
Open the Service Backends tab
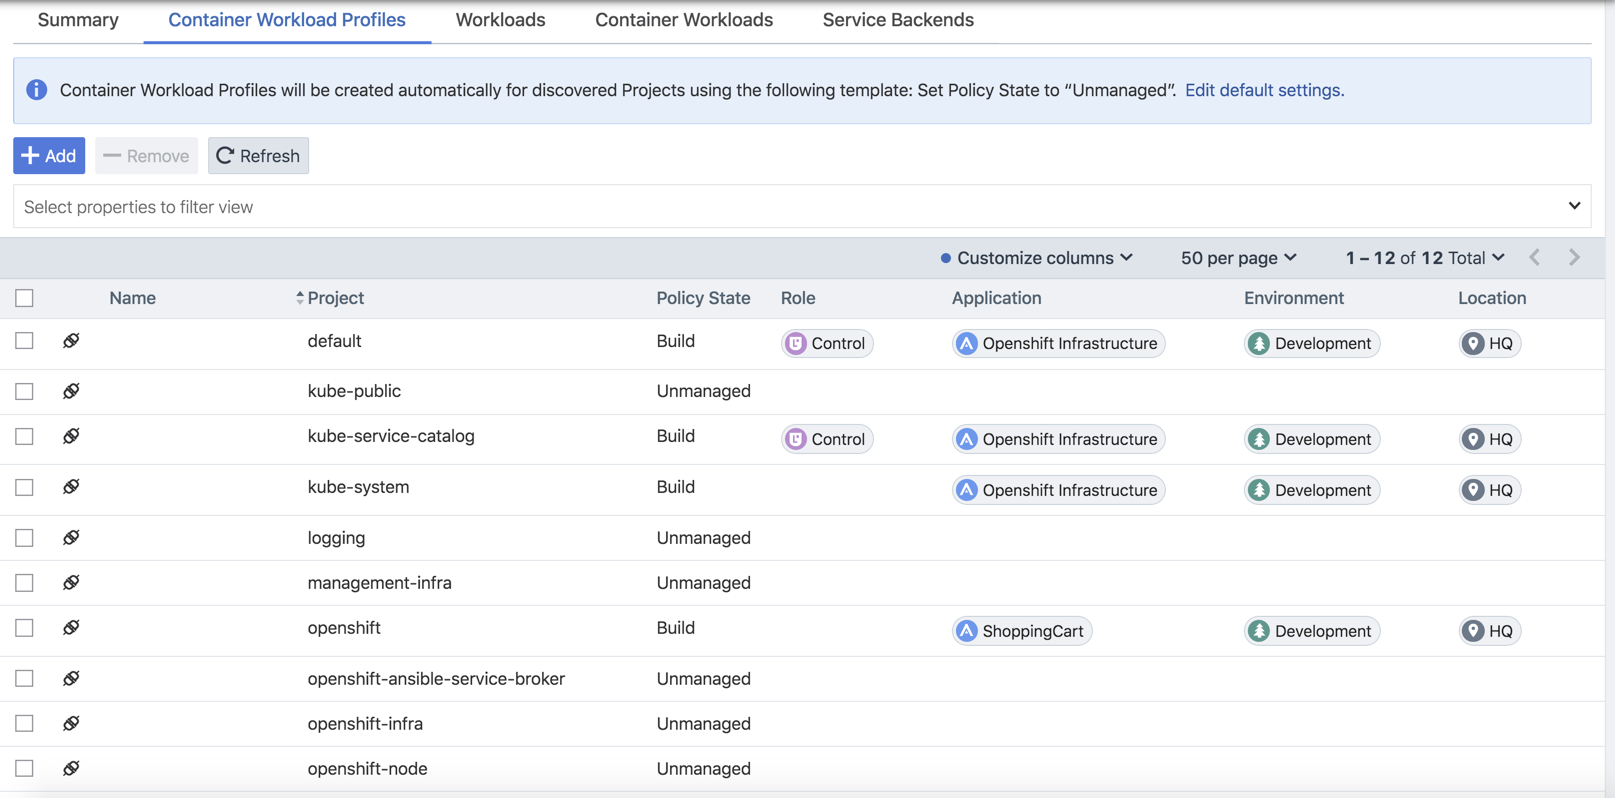(897, 20)
